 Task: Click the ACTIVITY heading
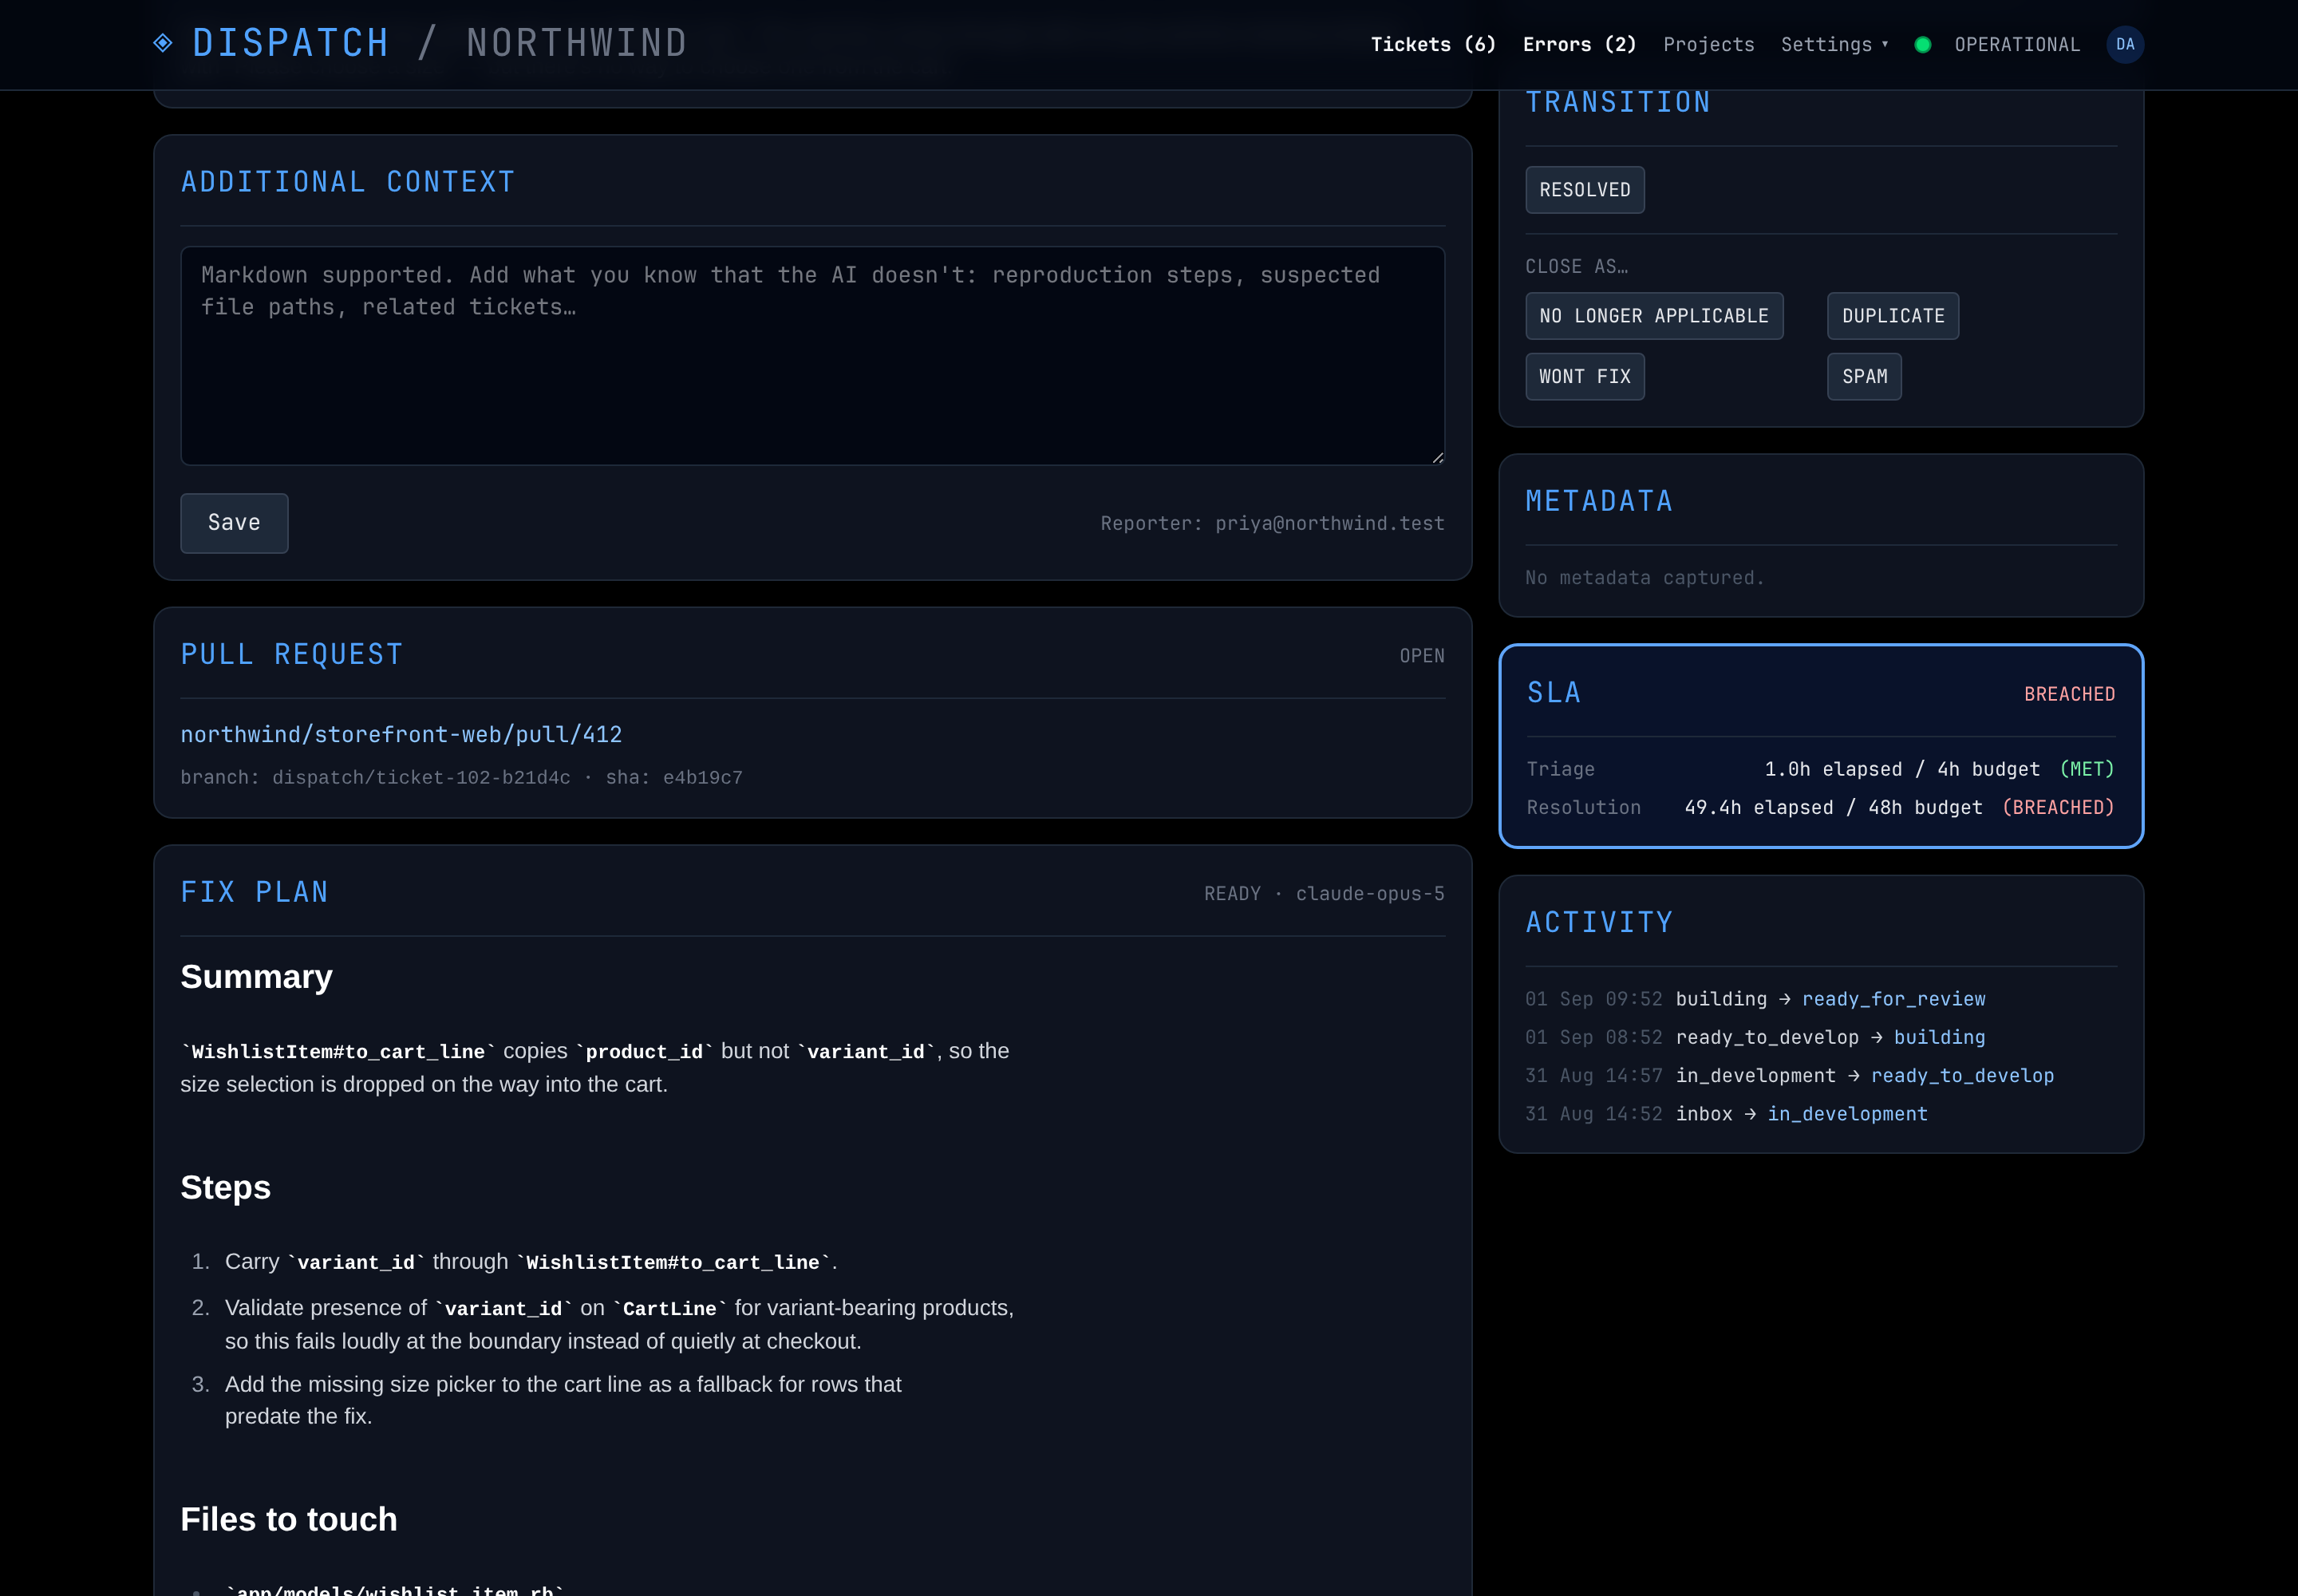coord(1599,922)
